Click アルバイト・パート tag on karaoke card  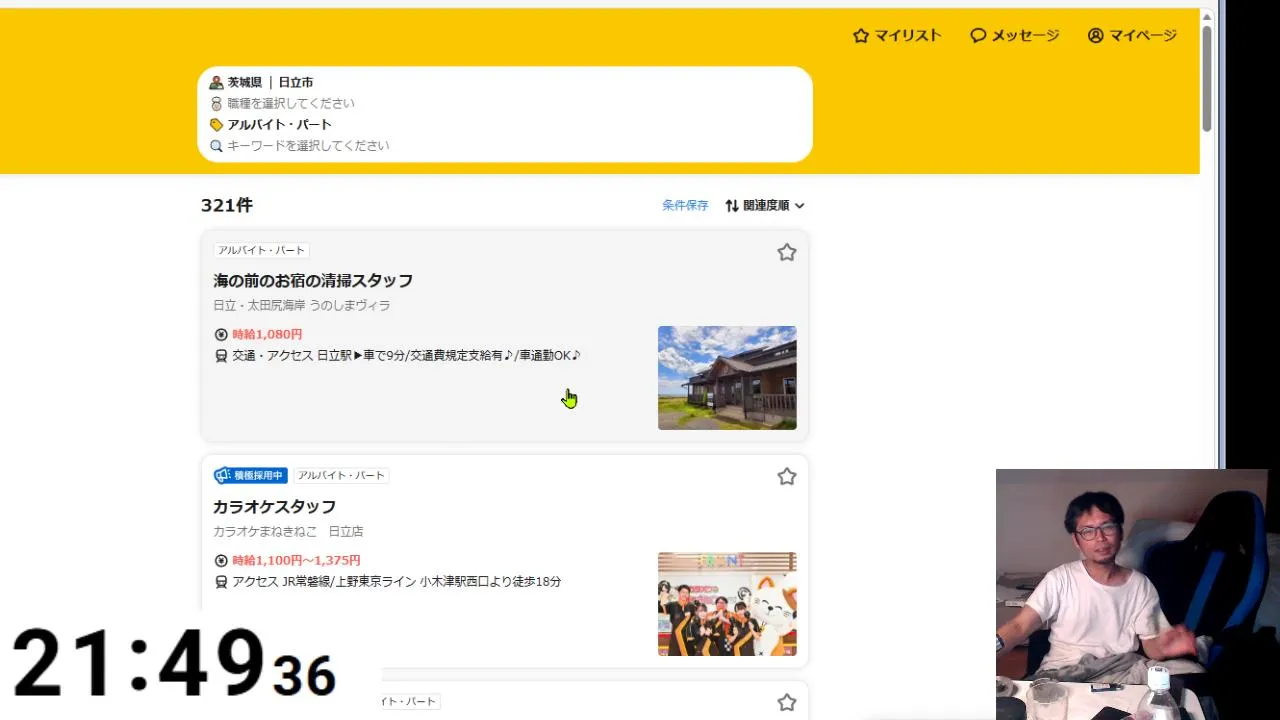341,475
